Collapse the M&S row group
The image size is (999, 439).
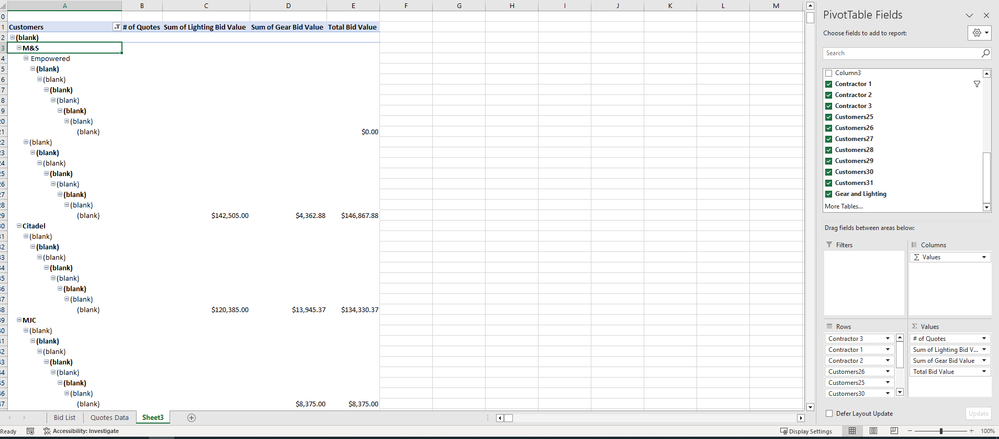tap(19, 48)
